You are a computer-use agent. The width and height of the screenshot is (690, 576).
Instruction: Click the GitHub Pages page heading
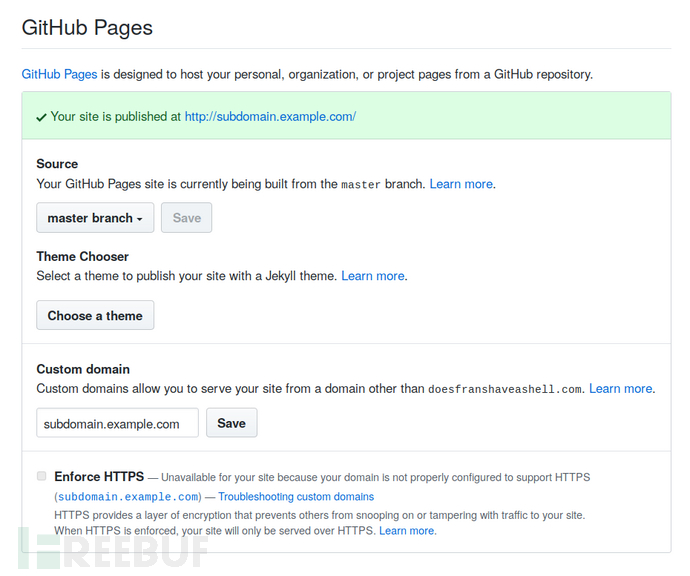87,28
